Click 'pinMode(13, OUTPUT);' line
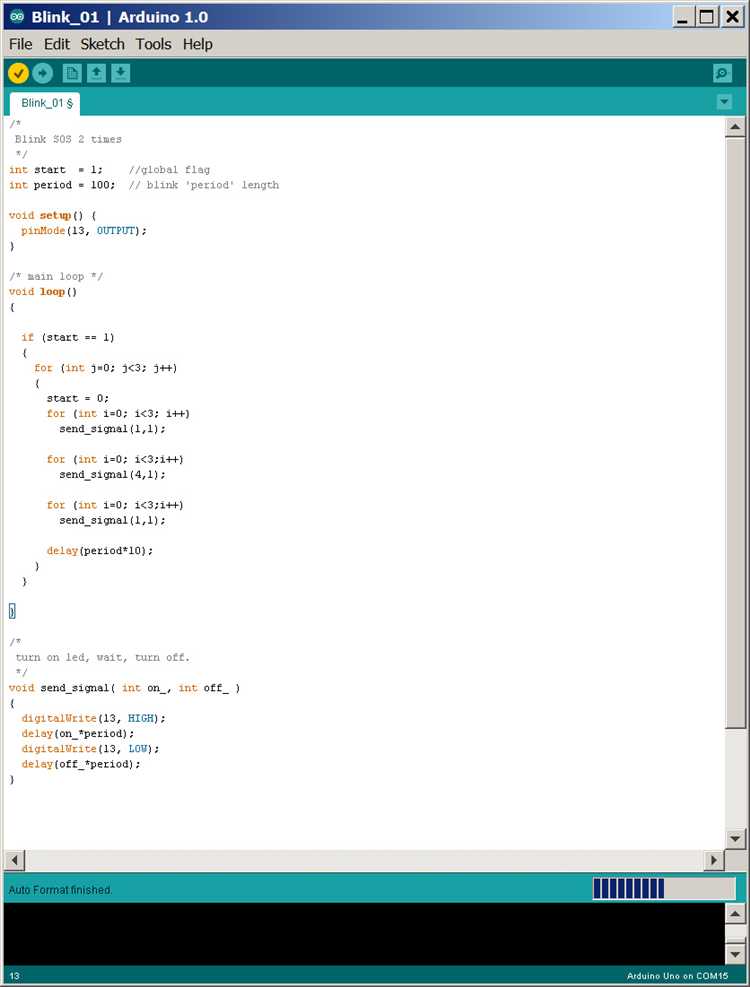This screenshot has width=750, height=987. [x=84, y=231]
